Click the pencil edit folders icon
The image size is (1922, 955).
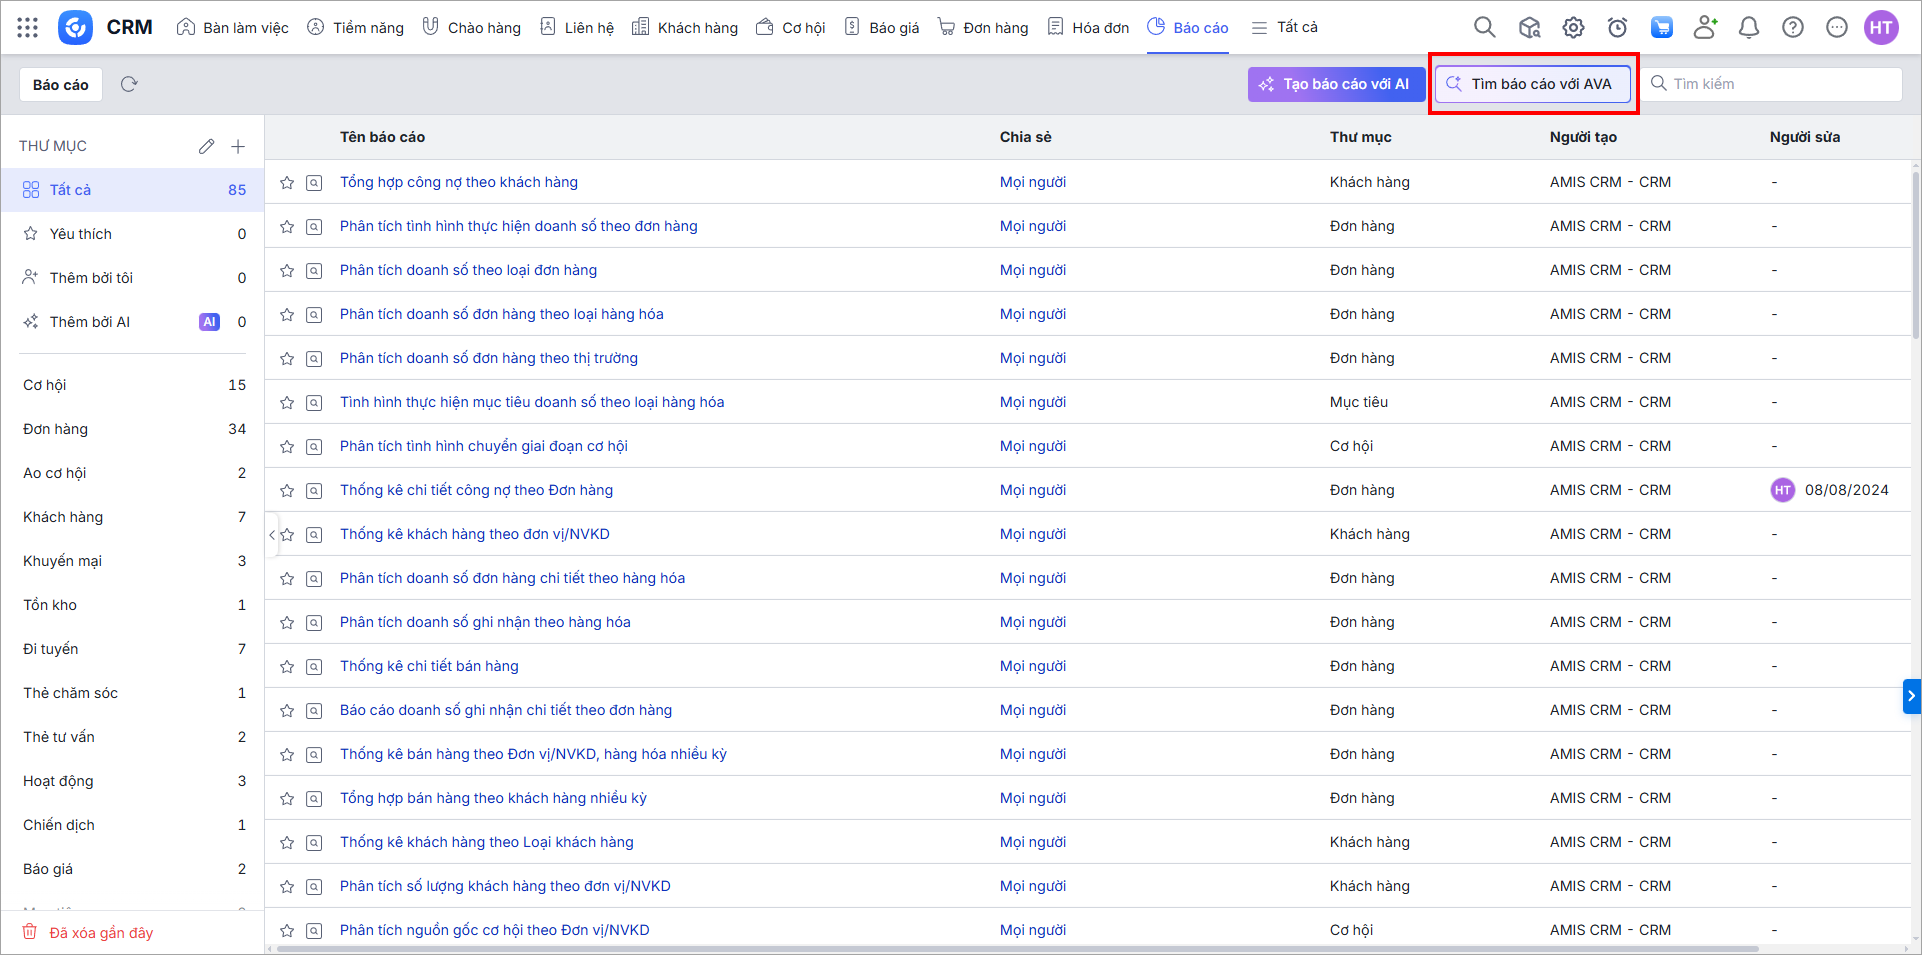coord(206,146)
